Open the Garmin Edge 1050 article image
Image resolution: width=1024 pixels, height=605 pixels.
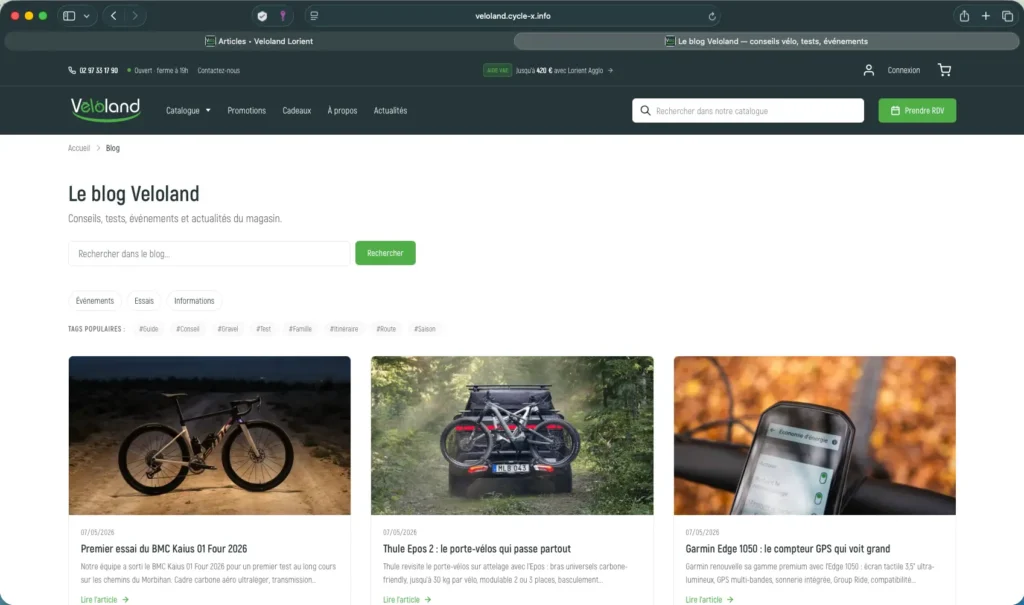814,435
